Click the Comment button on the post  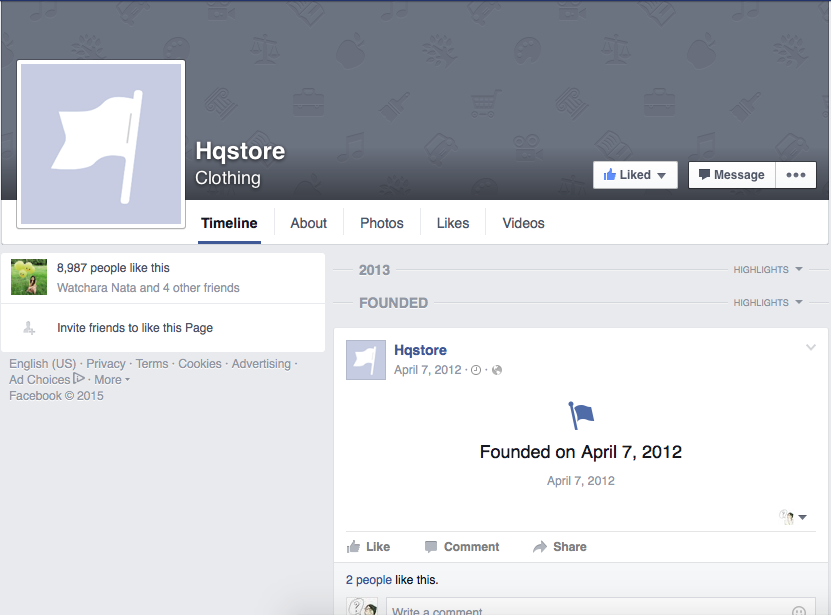click(462, 547)
